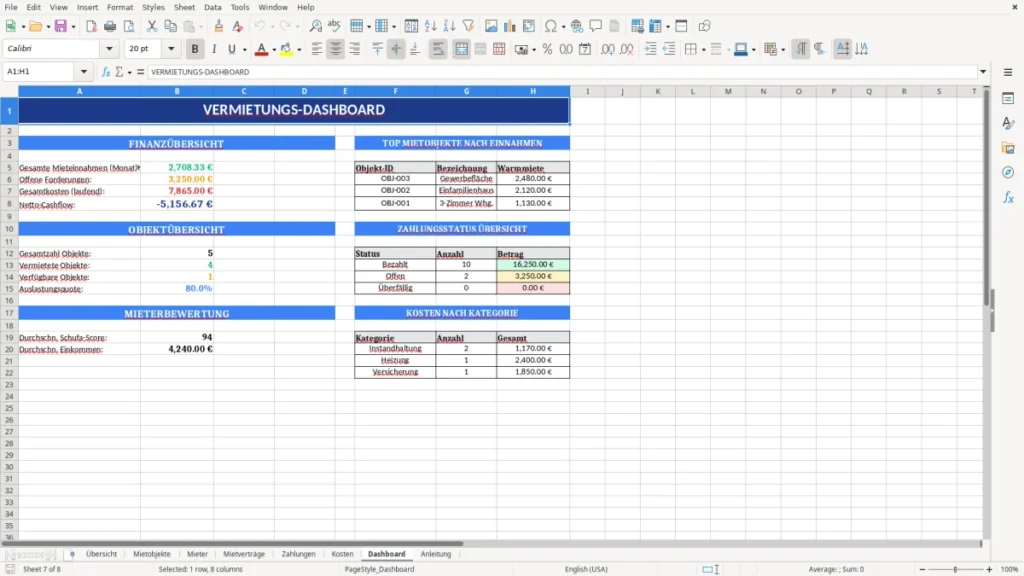
Task: Toggle Wrap Text button
Action: (438, 49)
